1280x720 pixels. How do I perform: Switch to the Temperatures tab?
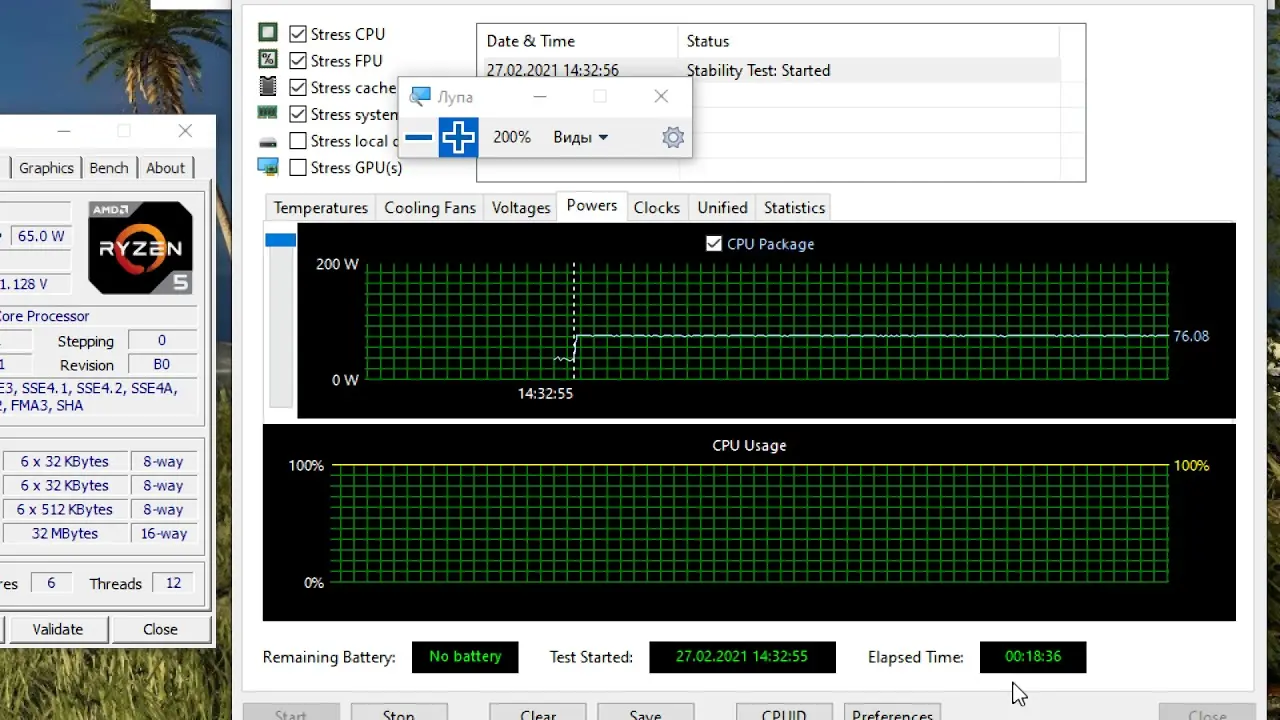tap(320, 208)
